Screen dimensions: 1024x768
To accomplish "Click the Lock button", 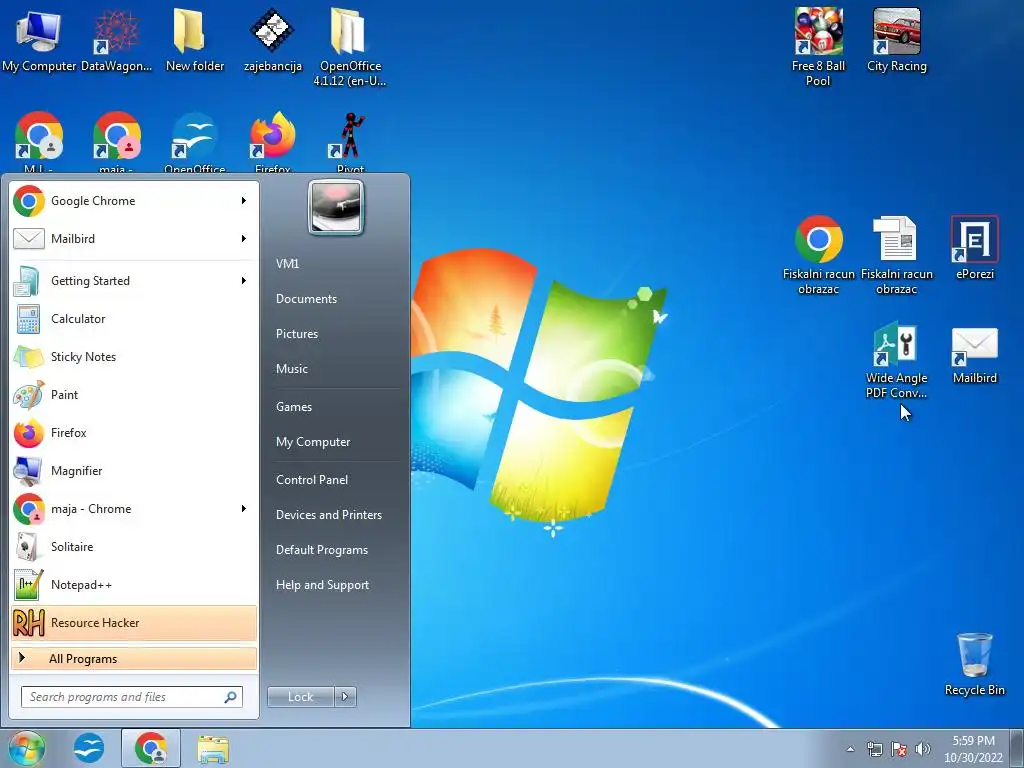I will 300,697.
